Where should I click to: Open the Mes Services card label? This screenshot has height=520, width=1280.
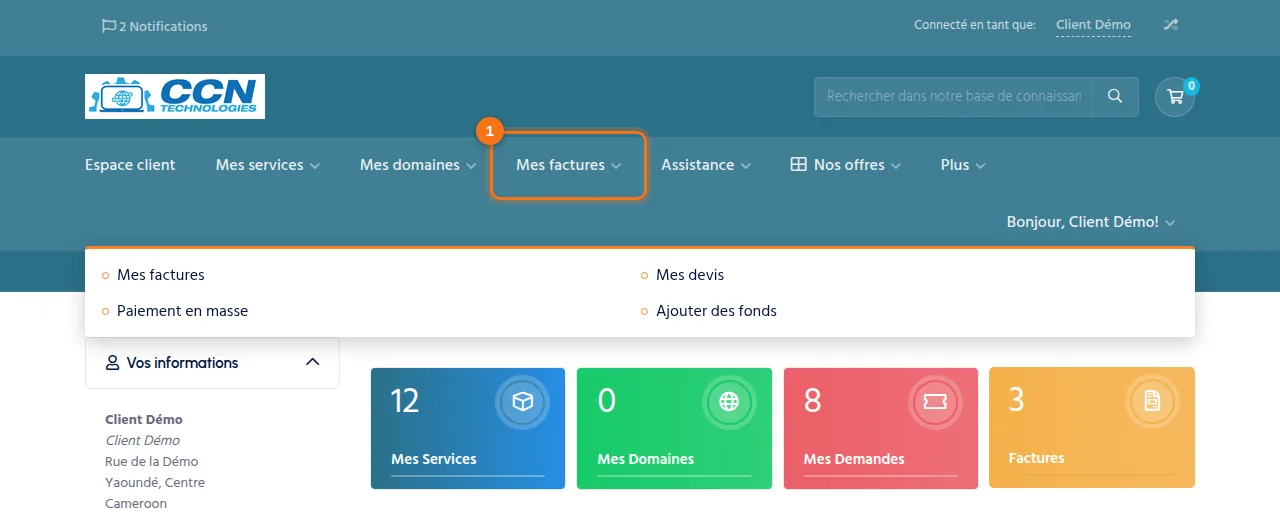click(434, 459)
